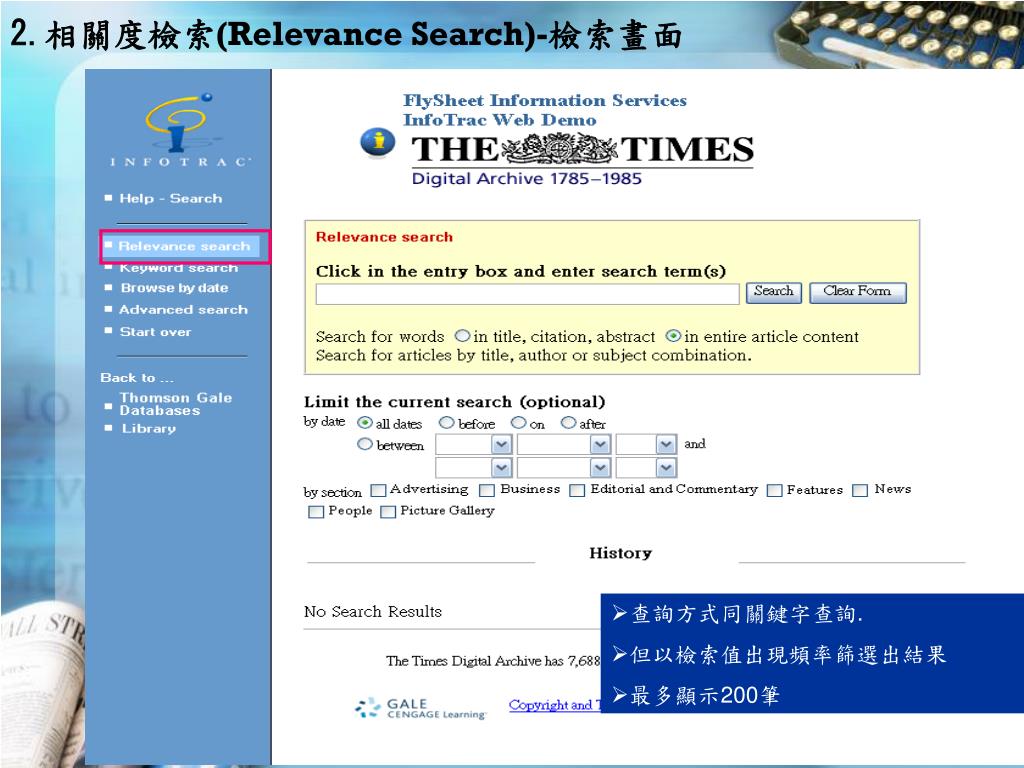Click 'InfoTrac Web Demo' text

[500, 120]
